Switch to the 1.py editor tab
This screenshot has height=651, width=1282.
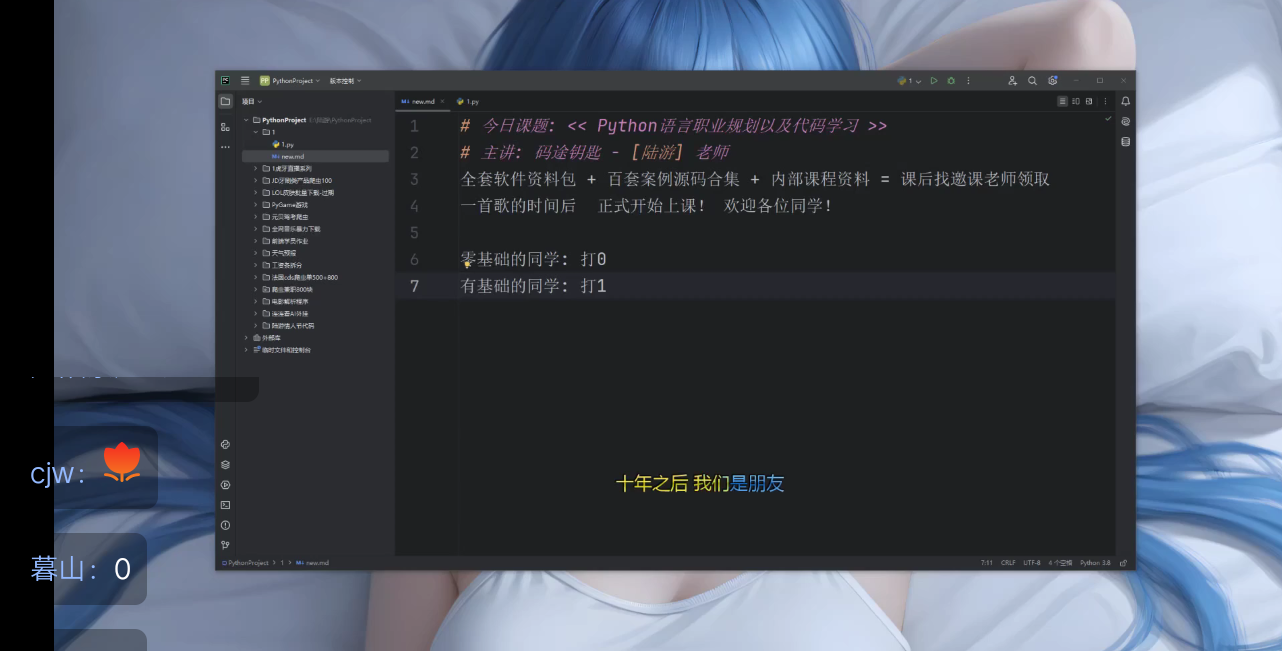468,102
